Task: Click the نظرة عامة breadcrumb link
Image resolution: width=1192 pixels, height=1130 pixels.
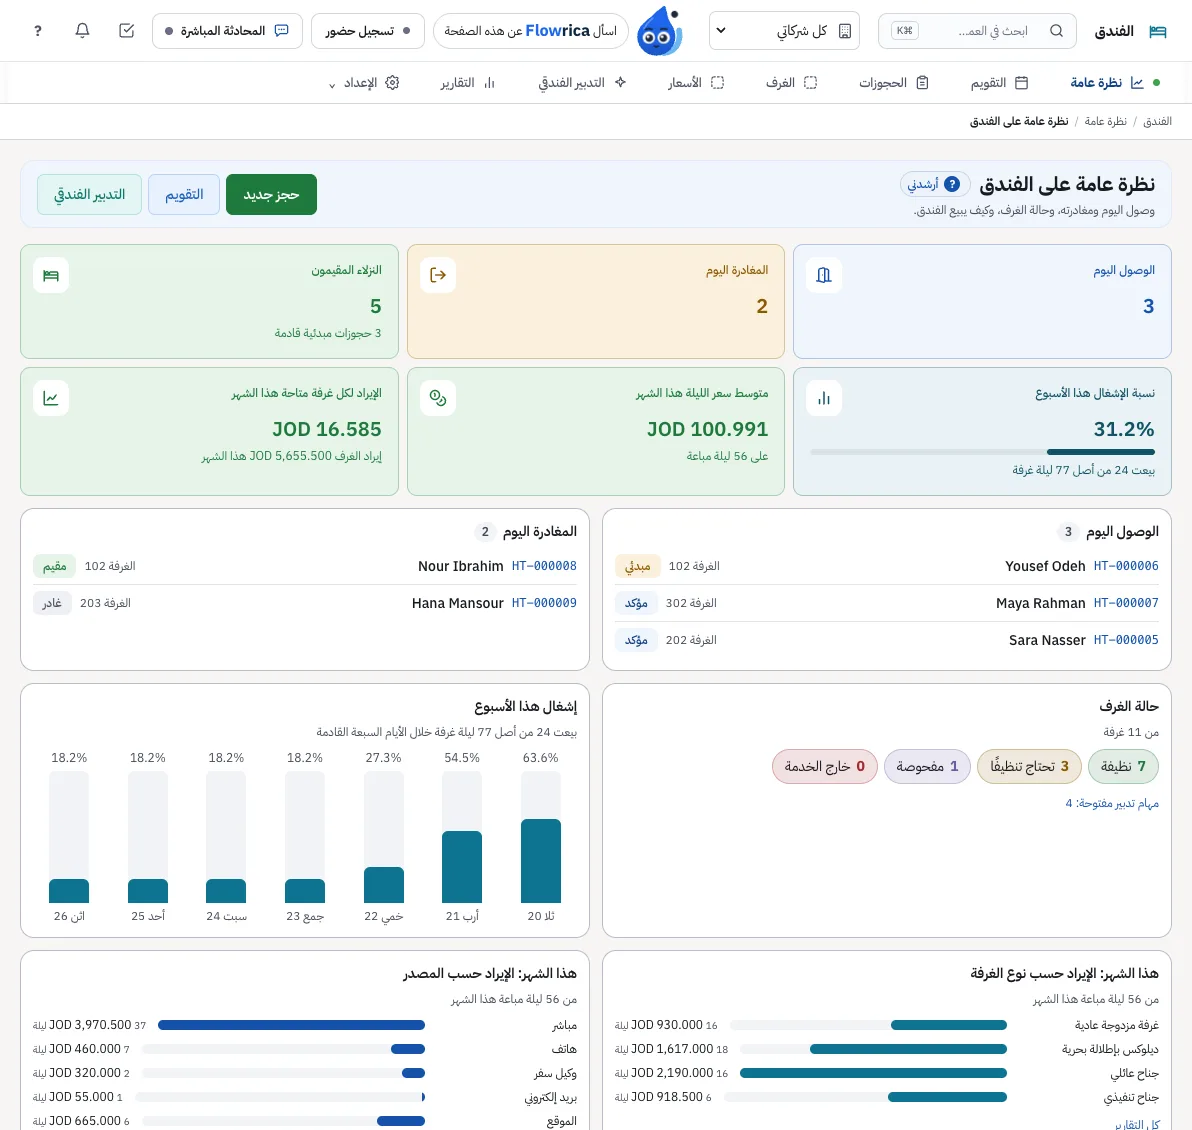Action: 1105,122
